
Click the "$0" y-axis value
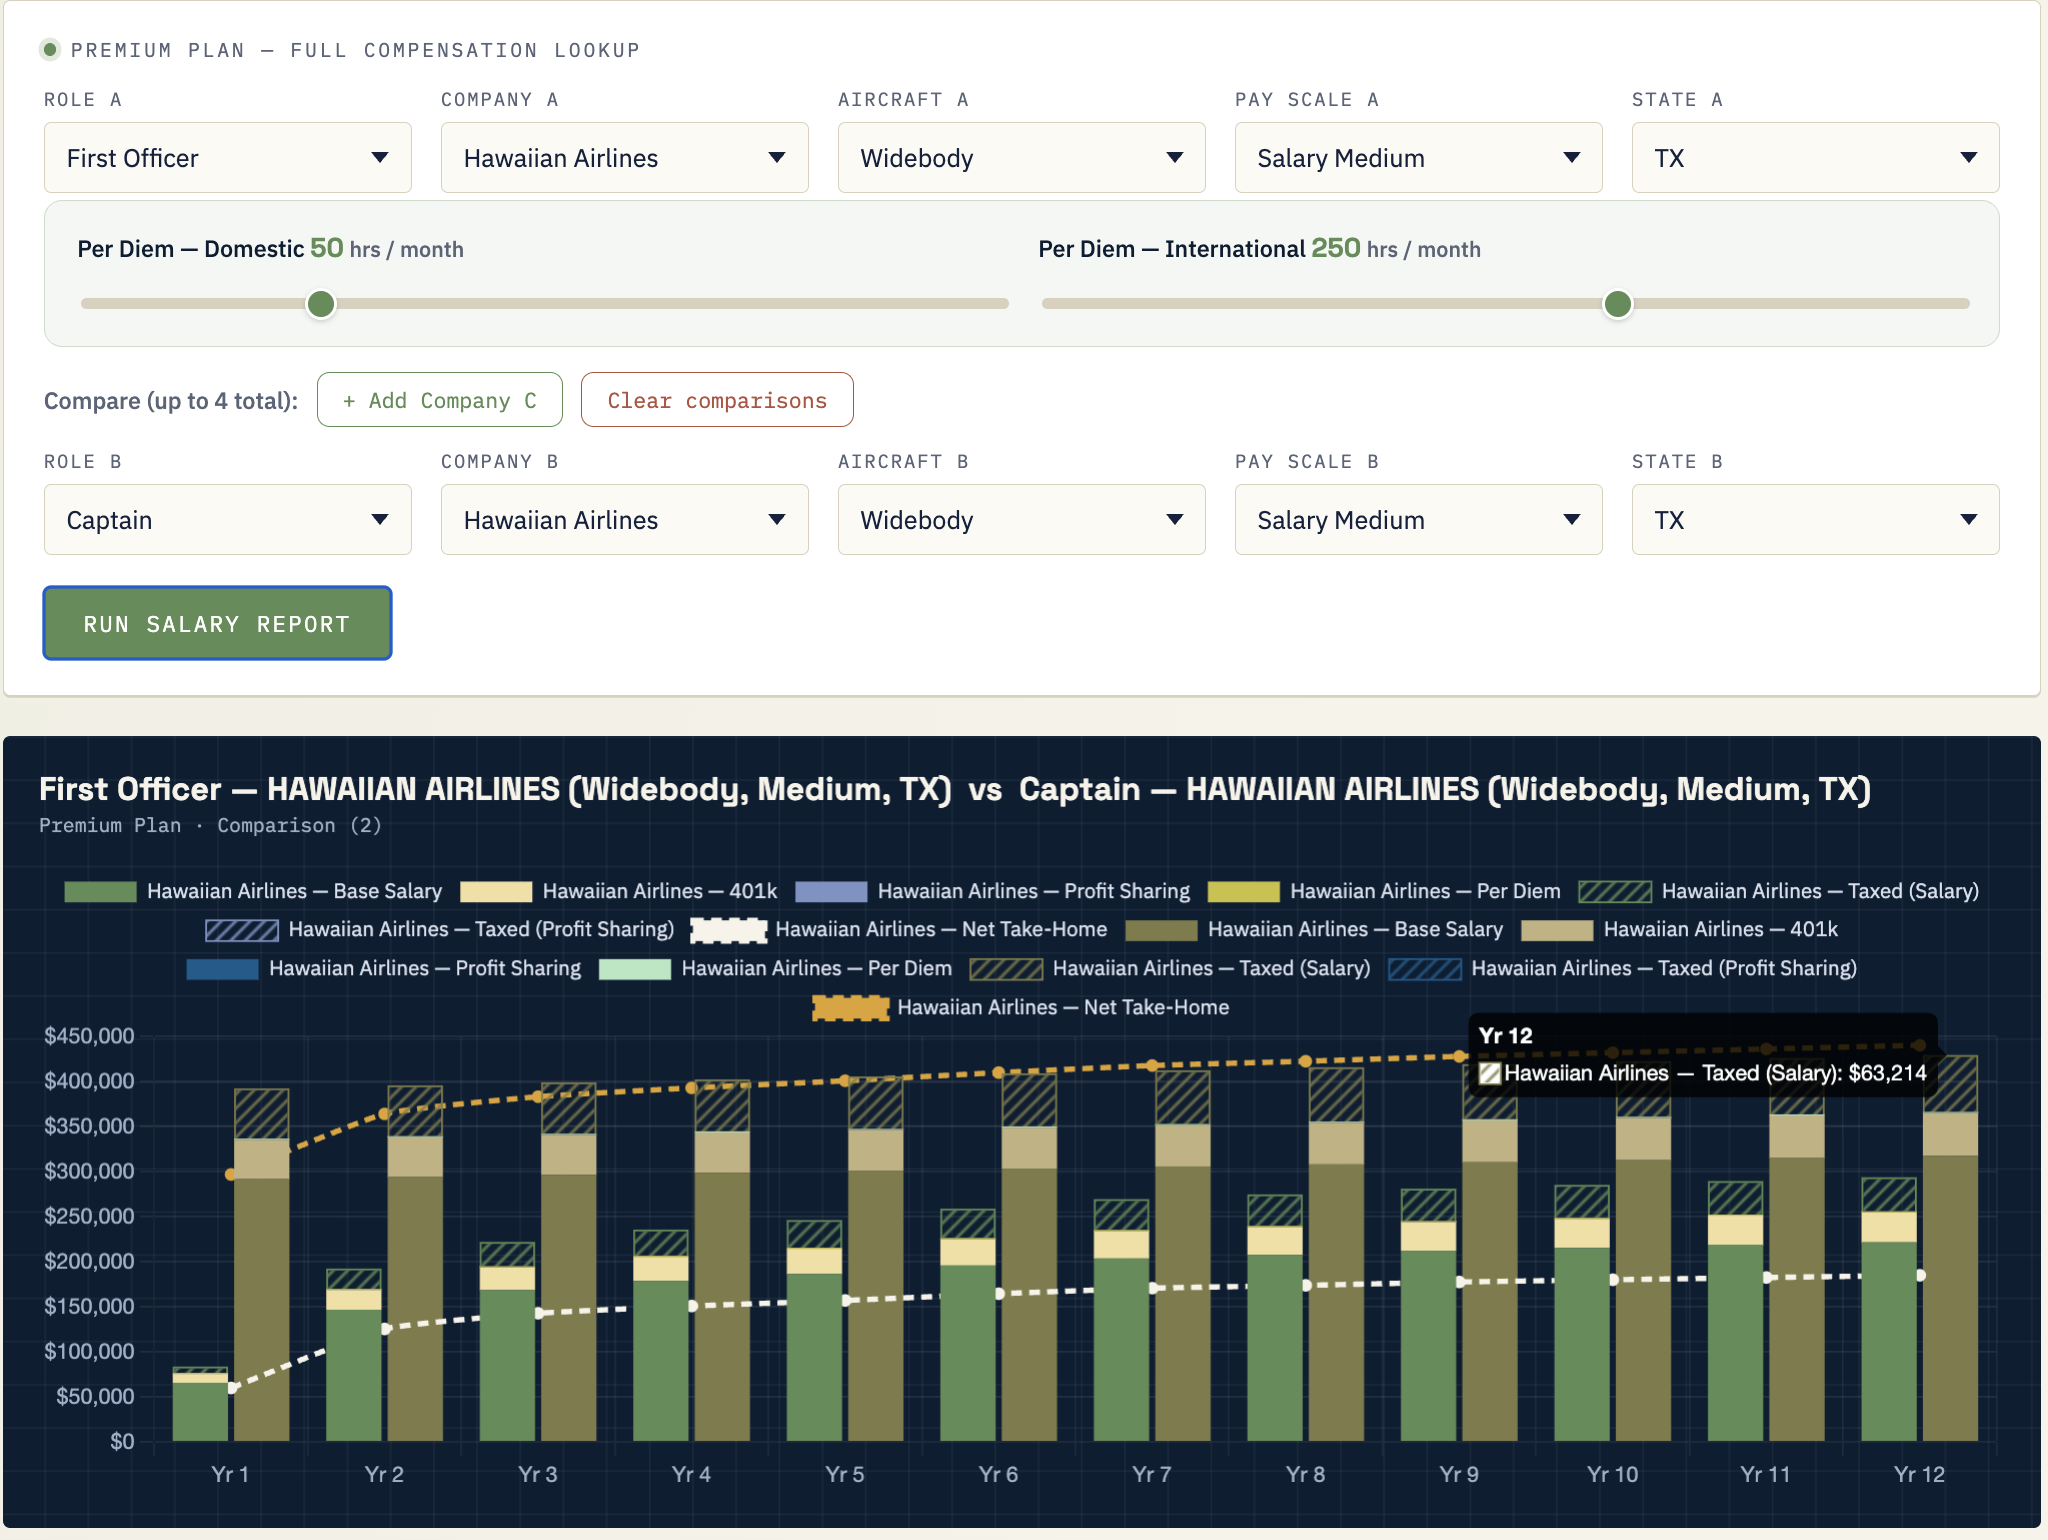click(x=122, y=1441)
